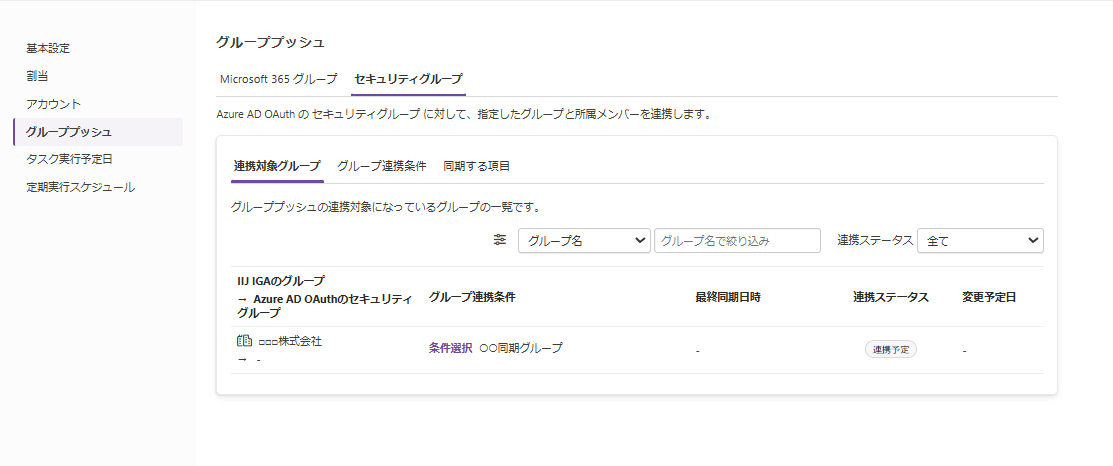The image size is (1113, 466).
Task: Select the セキュリティグループ tab
Action: 408,79
